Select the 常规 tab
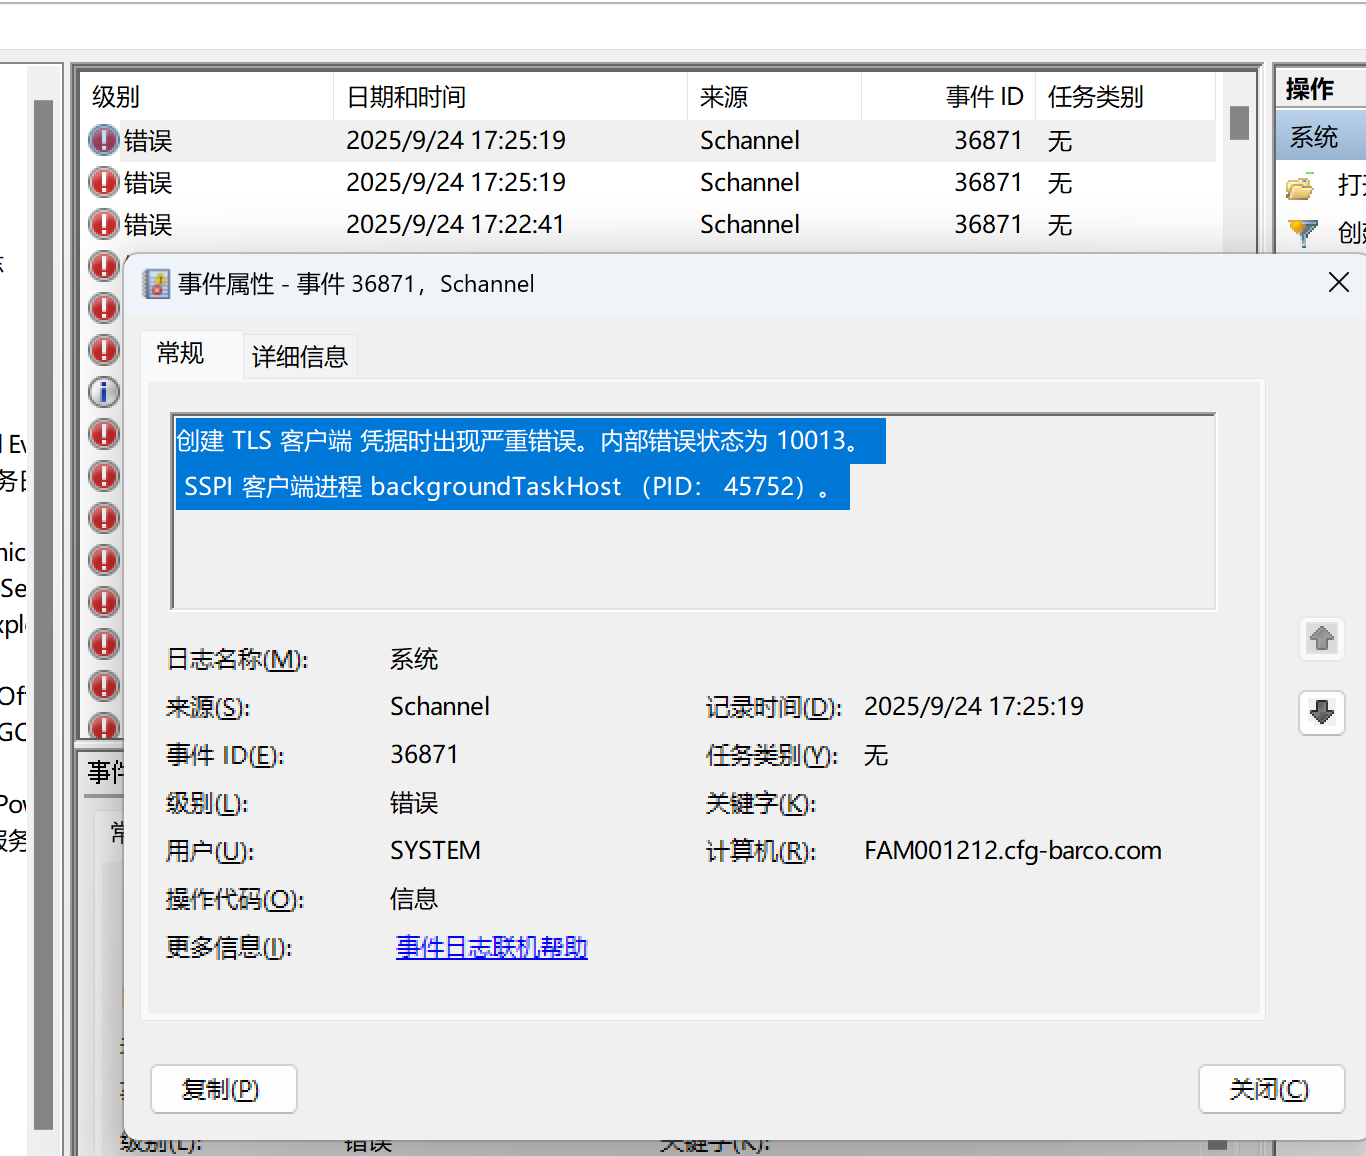The width and height of the screenshot is (1366, 1156). coord(179,353)
